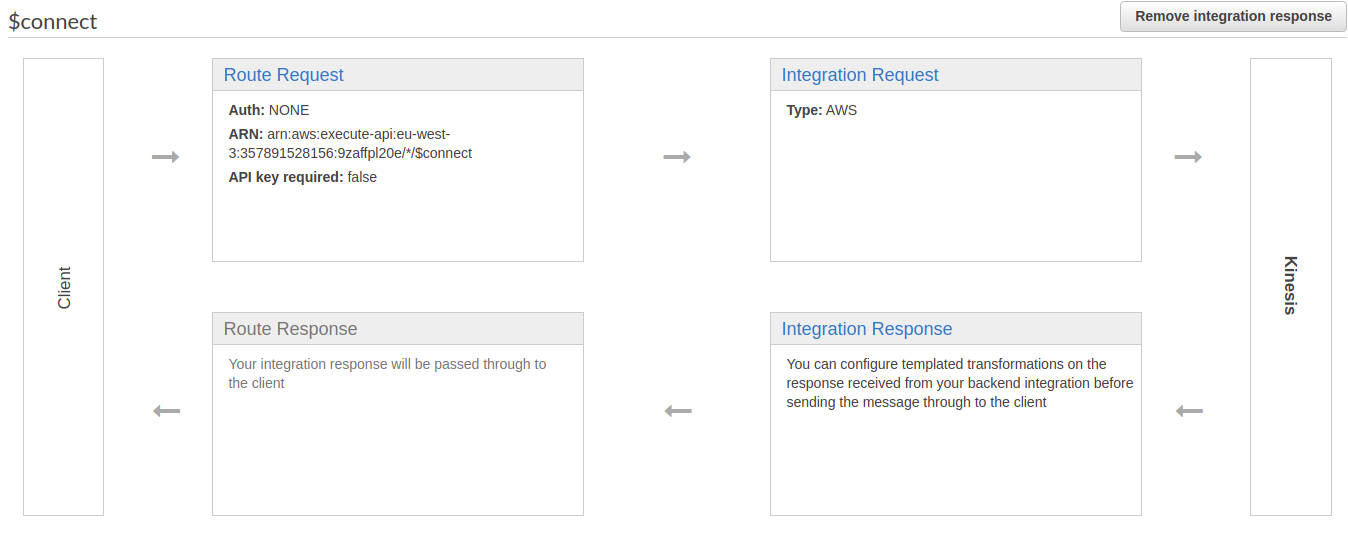Click API key required: false
The height and width of the screenshot is (550, 1348).
point(303,177)
